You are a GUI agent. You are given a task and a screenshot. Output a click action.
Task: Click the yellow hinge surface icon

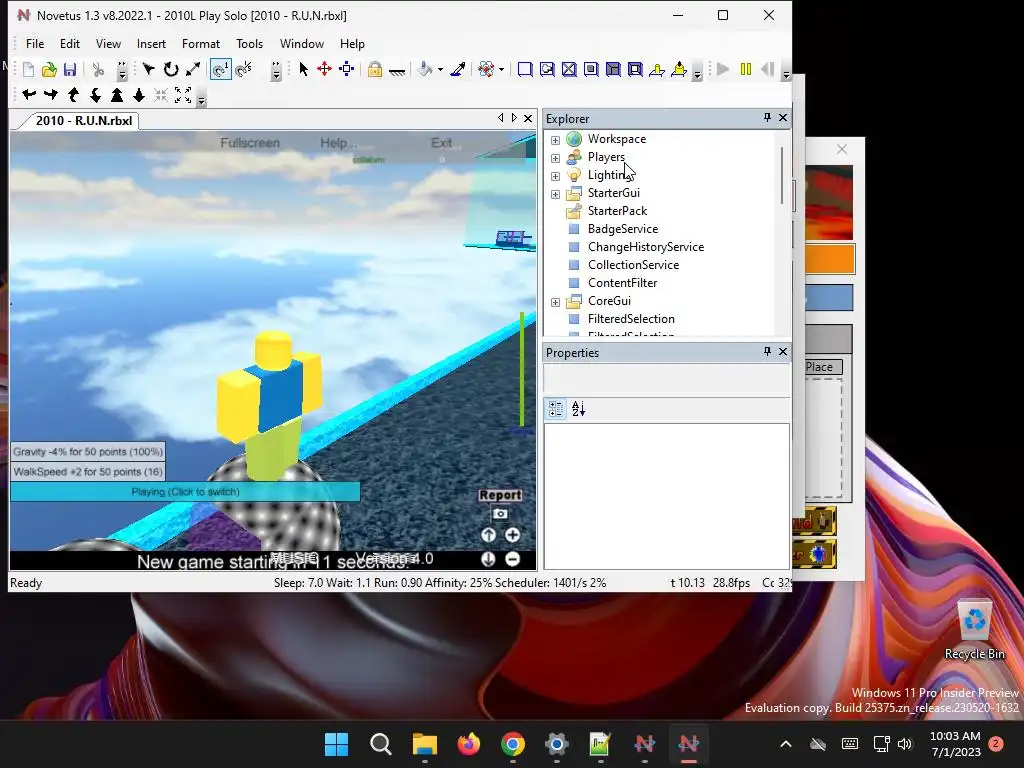[x=657, y=69]
